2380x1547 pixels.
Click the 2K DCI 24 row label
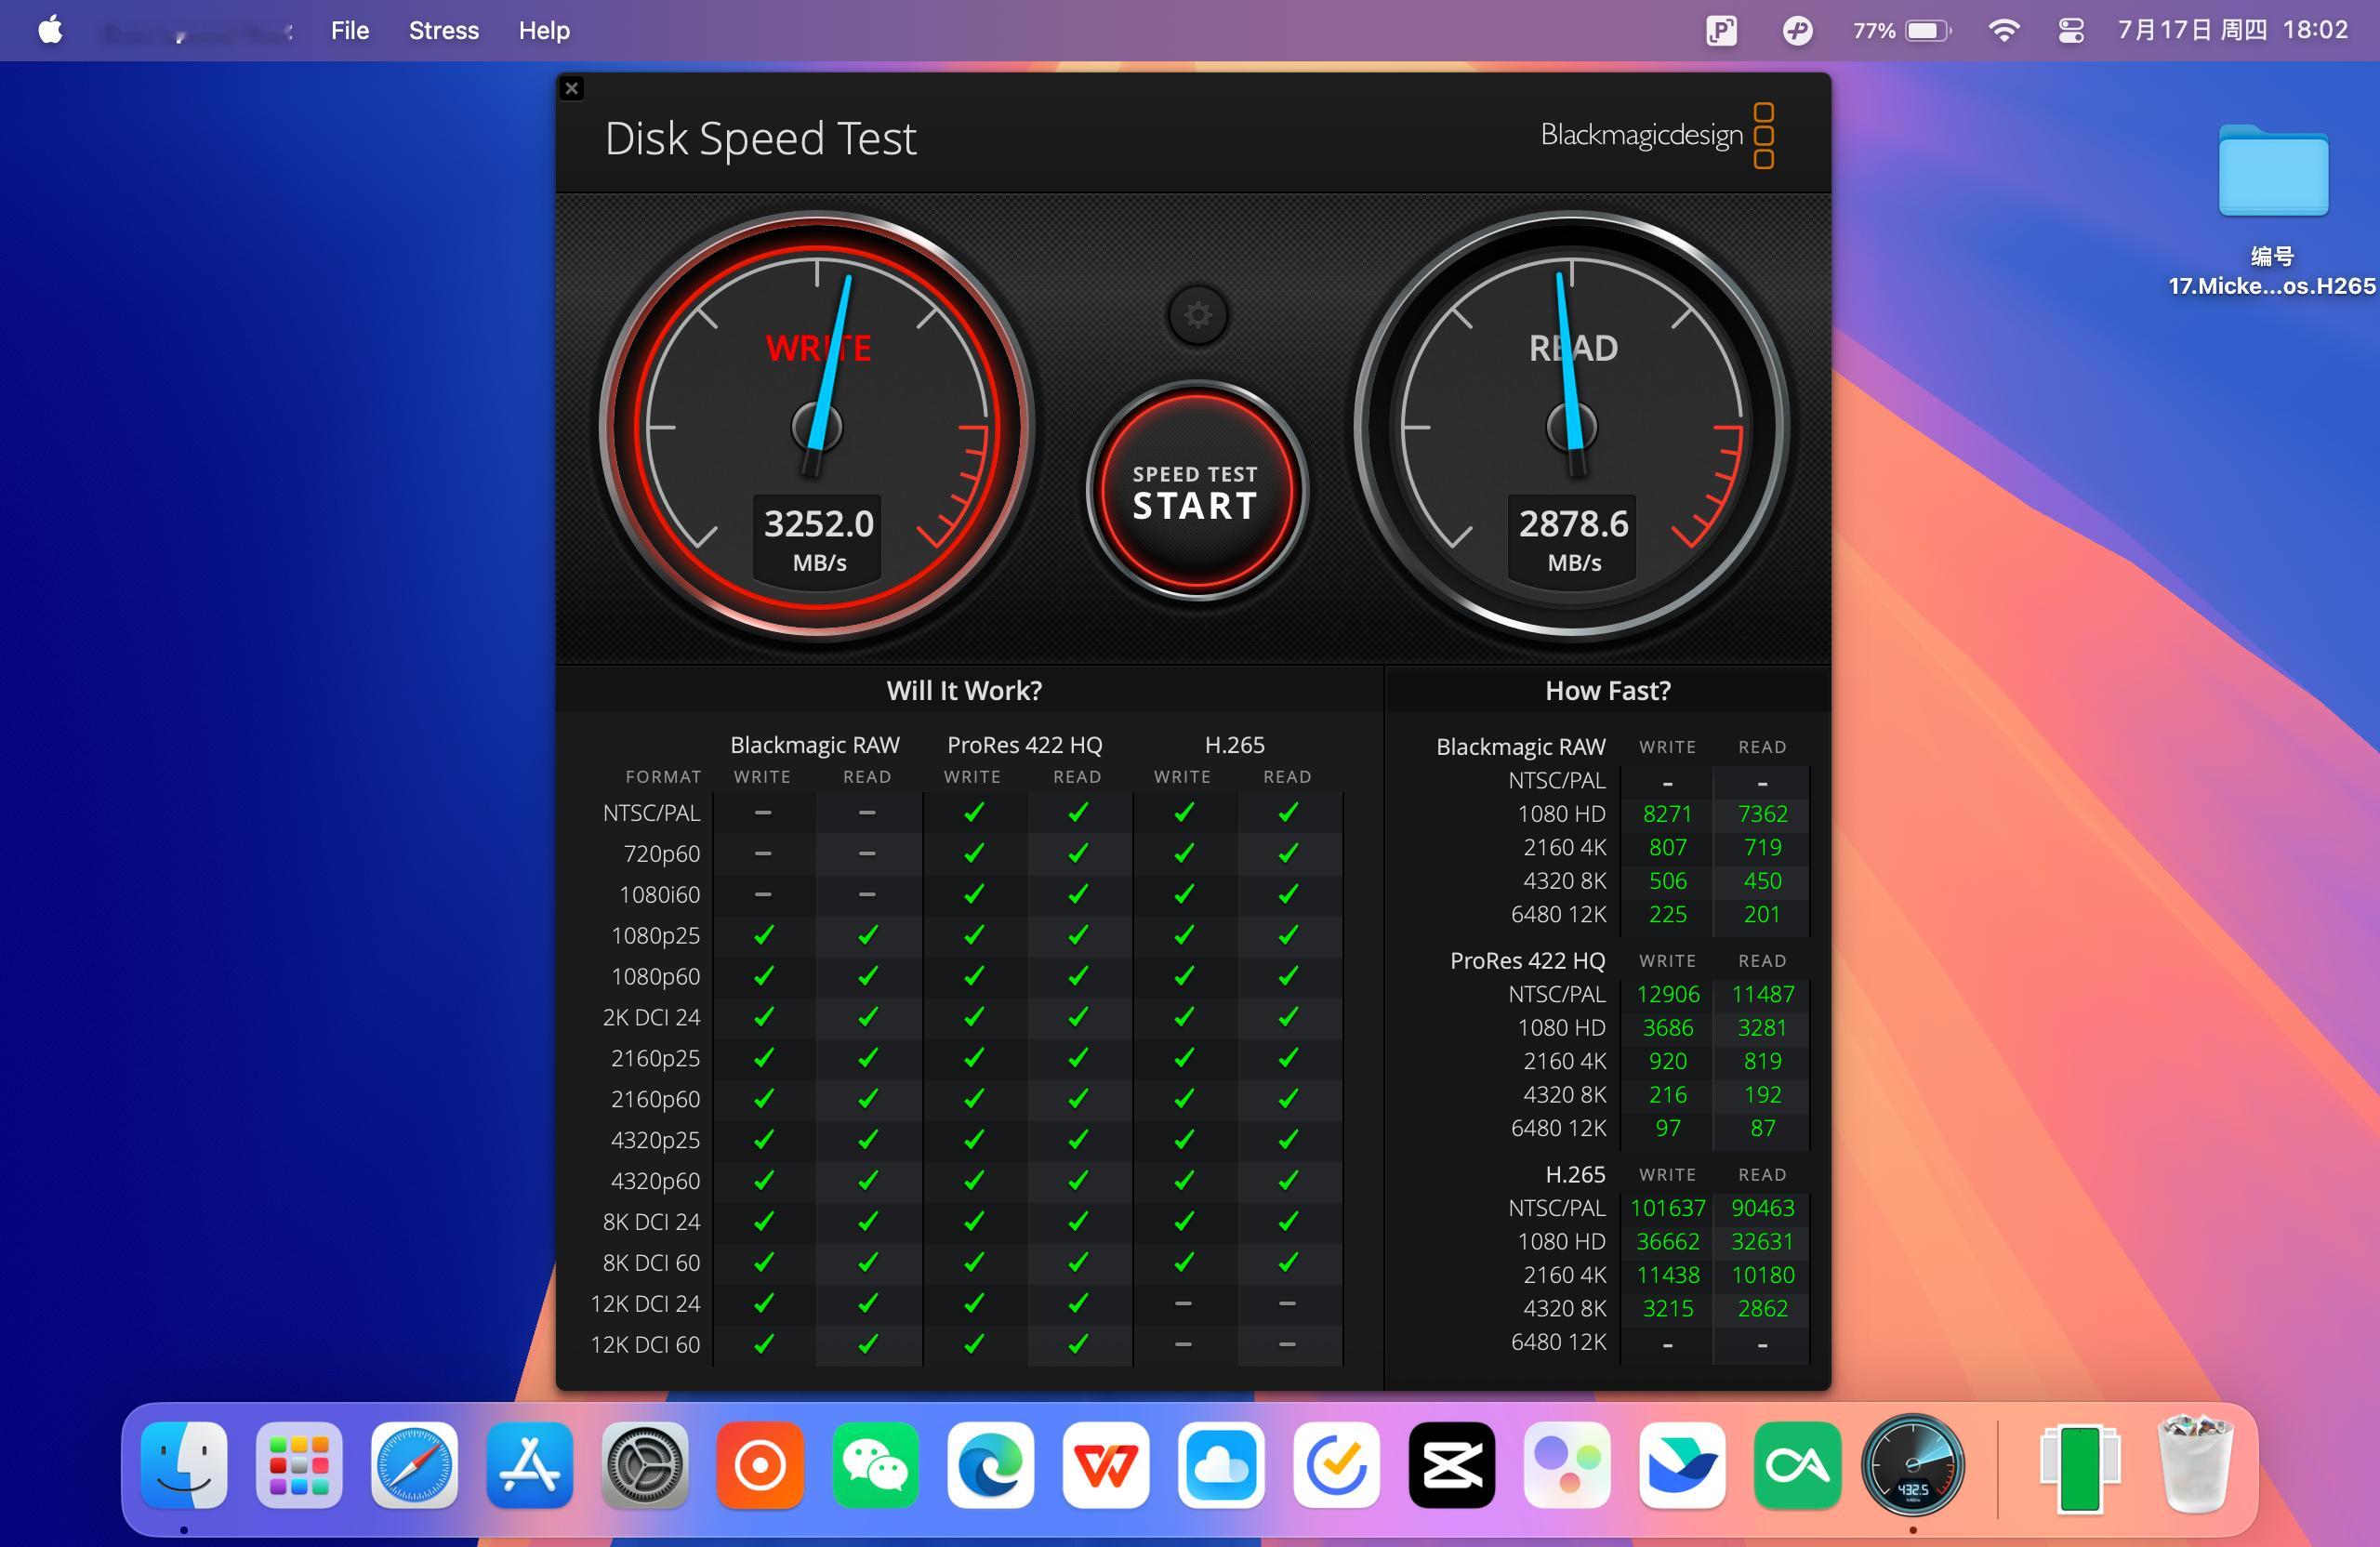pos(651,1017)
